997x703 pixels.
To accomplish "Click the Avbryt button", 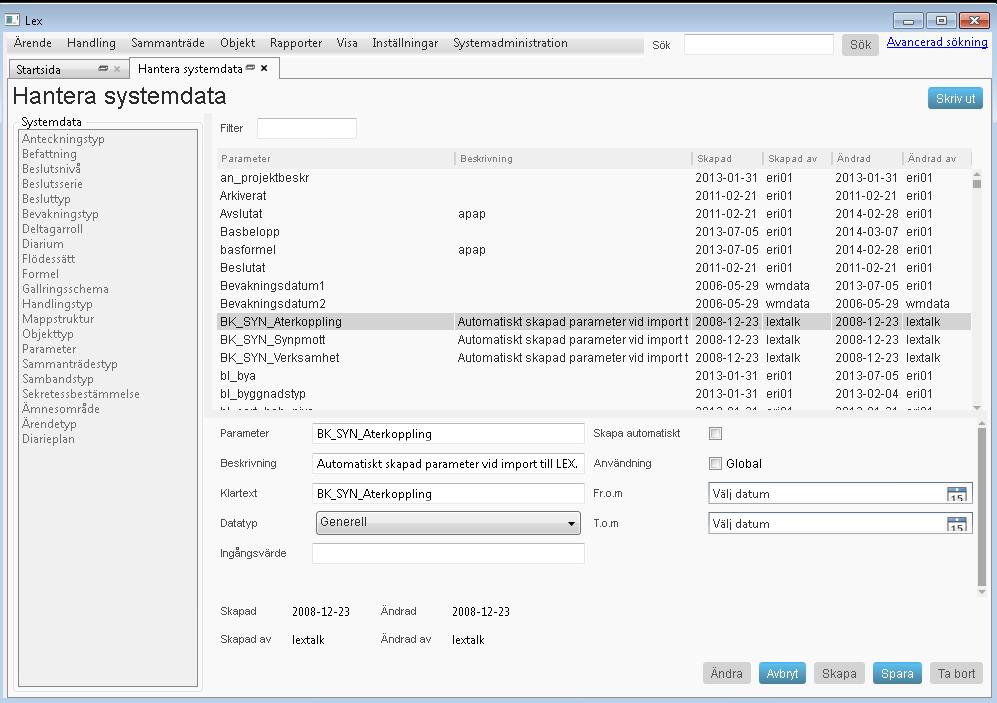I will pos(782,673).
